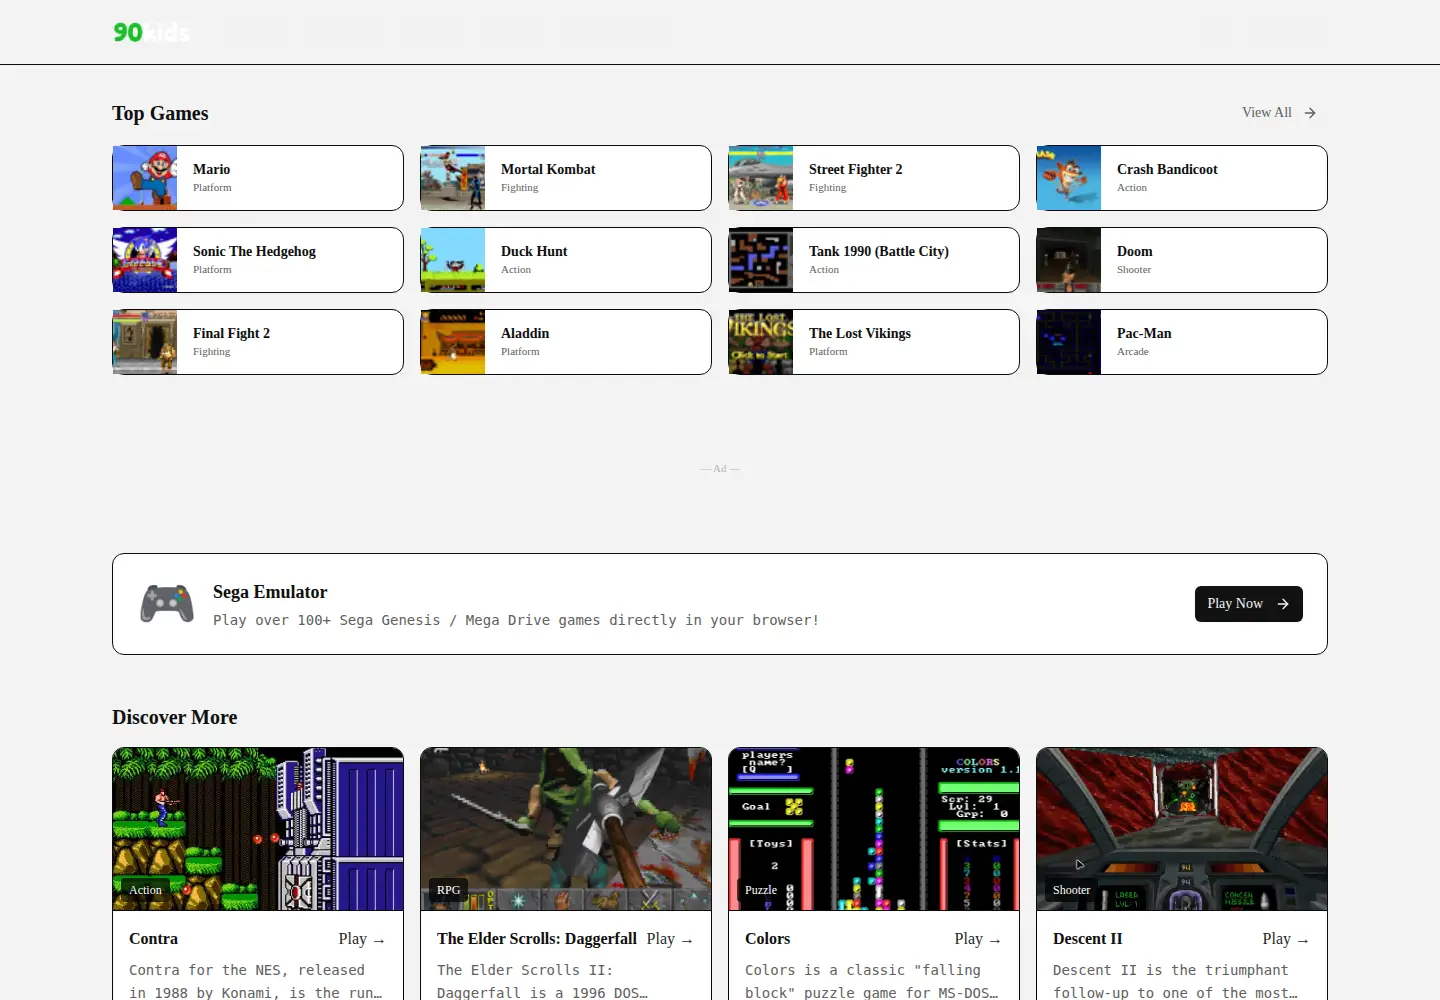
Task: Open the Descent II cockpit screenshot
Action: 1182,829
